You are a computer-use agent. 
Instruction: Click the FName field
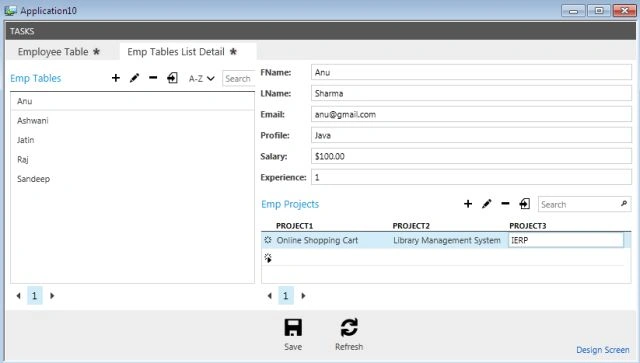coord(471,72)
